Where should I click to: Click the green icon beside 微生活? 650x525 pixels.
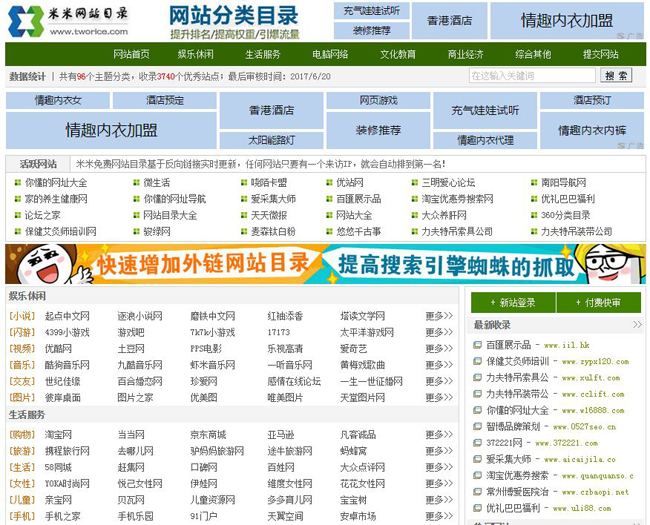[x=136, y=182]
